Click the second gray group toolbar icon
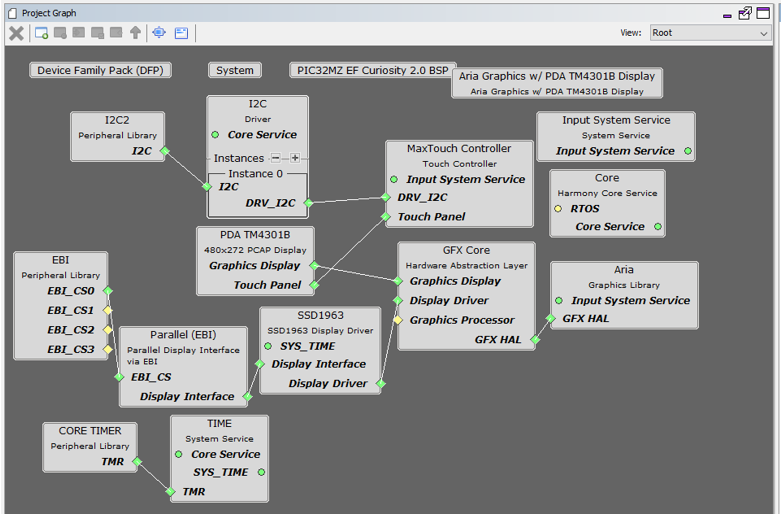 pos(60,33)
